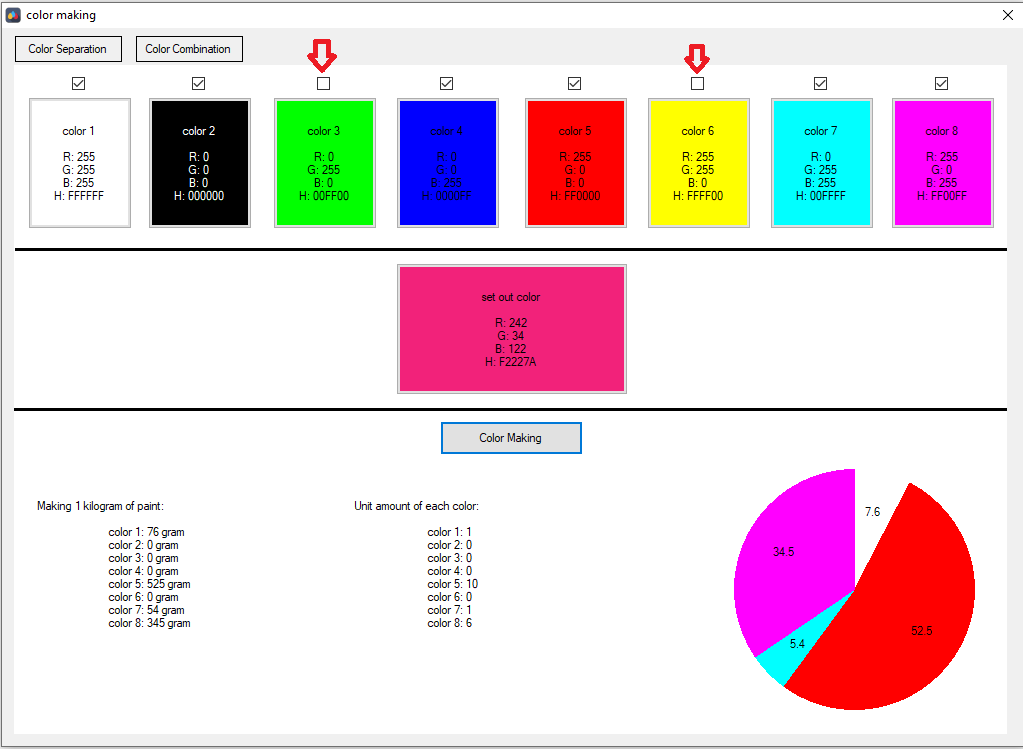Open the Color Separation tab
The image size is (1023, 749).
(67, 49)
